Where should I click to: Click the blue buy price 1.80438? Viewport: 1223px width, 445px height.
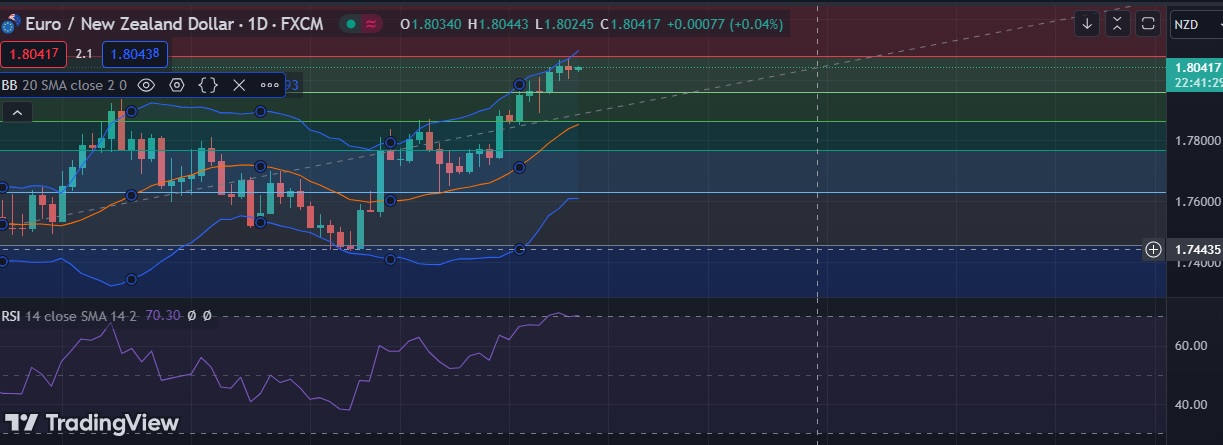134,54
